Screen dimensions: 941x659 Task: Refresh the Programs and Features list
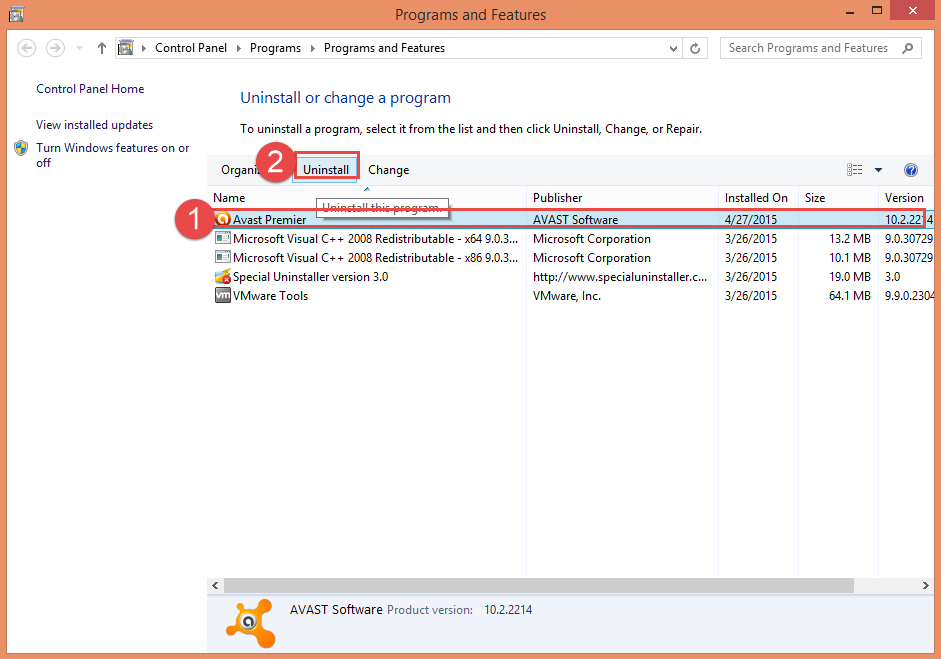point(695,48)
